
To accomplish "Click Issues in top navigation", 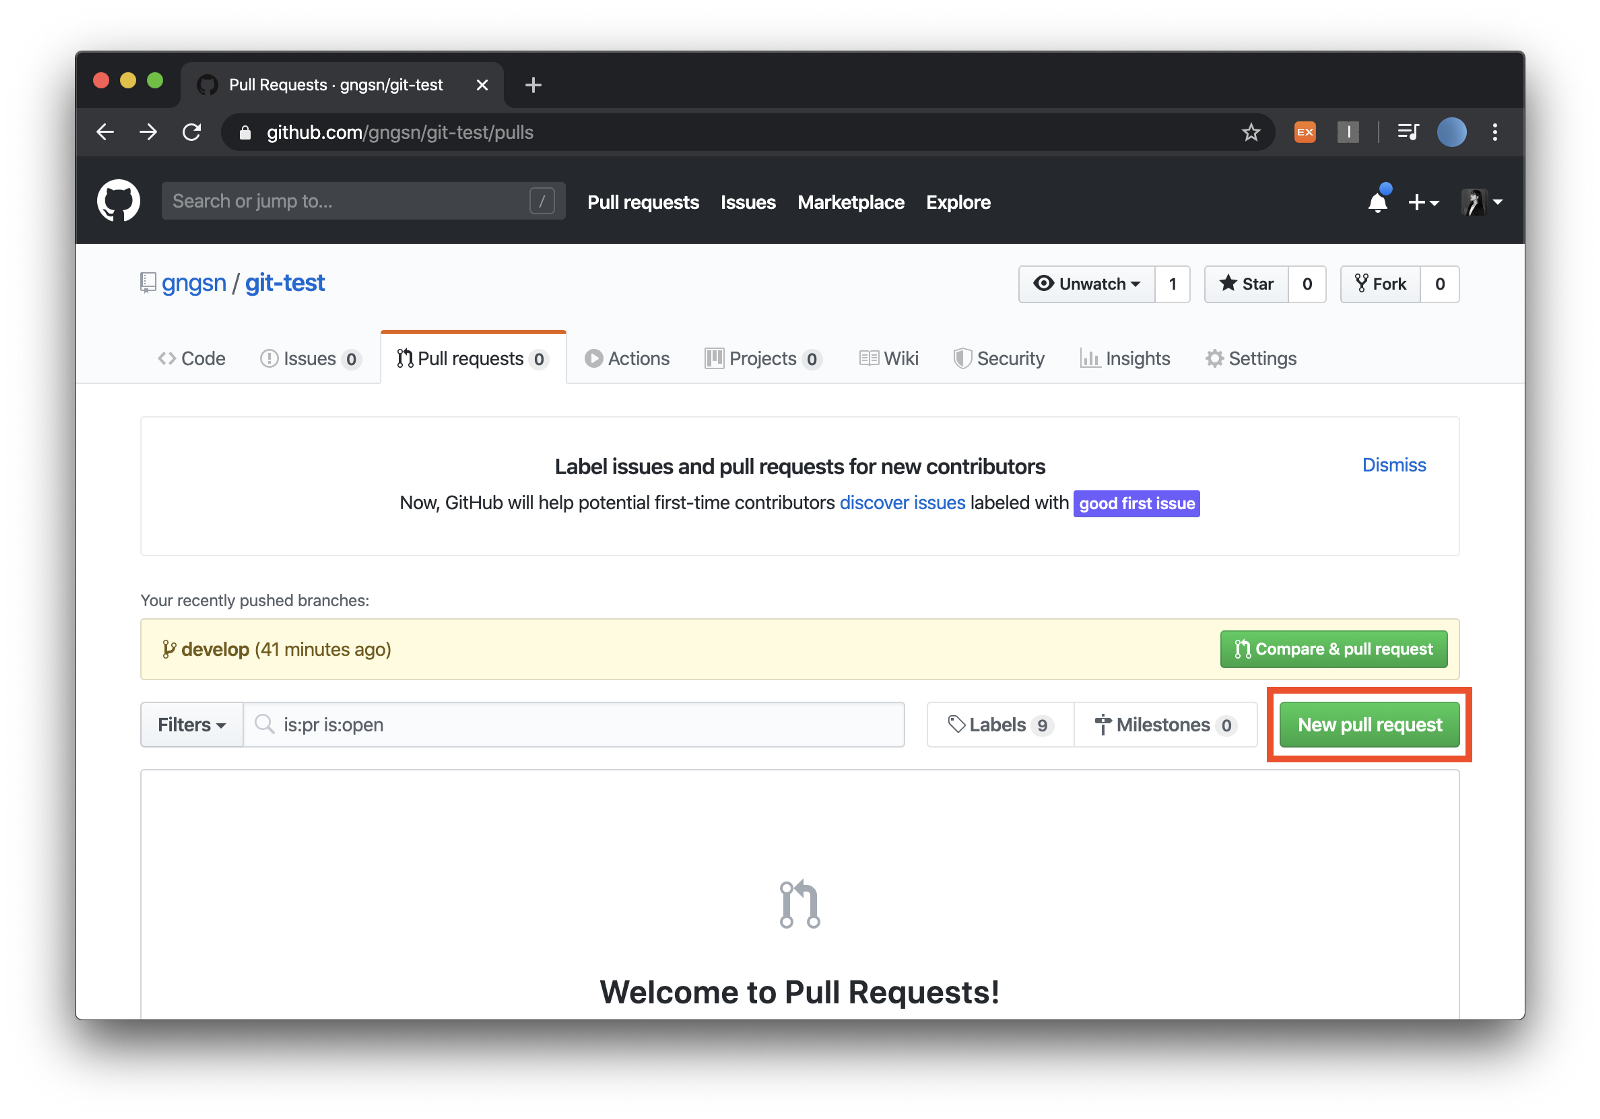I will (748, 202).
